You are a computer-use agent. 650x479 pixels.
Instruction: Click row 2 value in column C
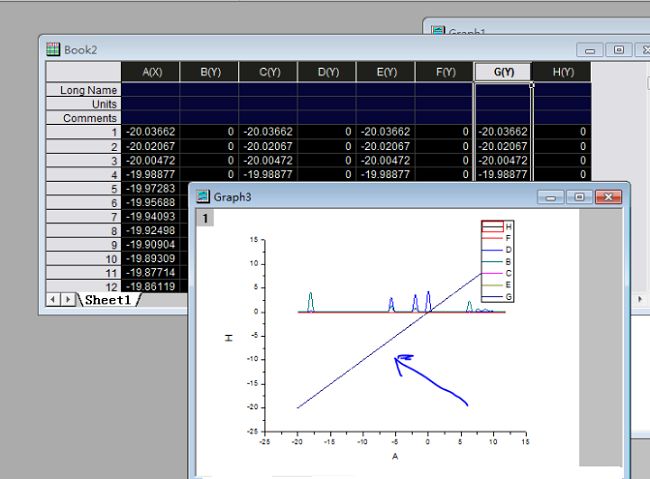click(268, 146)
